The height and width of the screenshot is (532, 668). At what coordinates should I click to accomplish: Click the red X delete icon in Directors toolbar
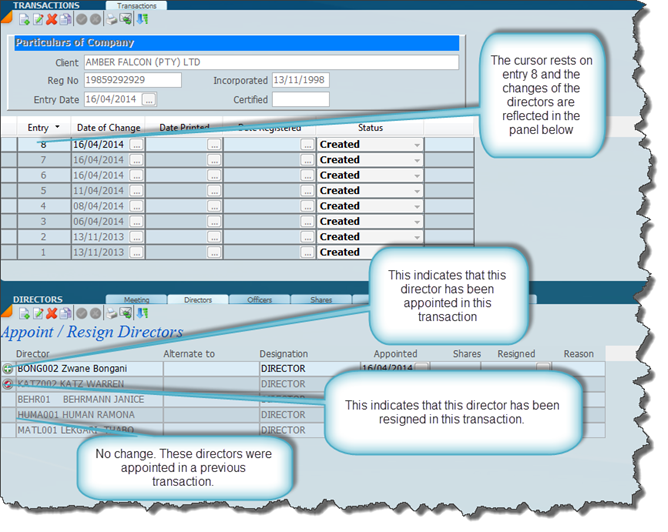point(51,313)
